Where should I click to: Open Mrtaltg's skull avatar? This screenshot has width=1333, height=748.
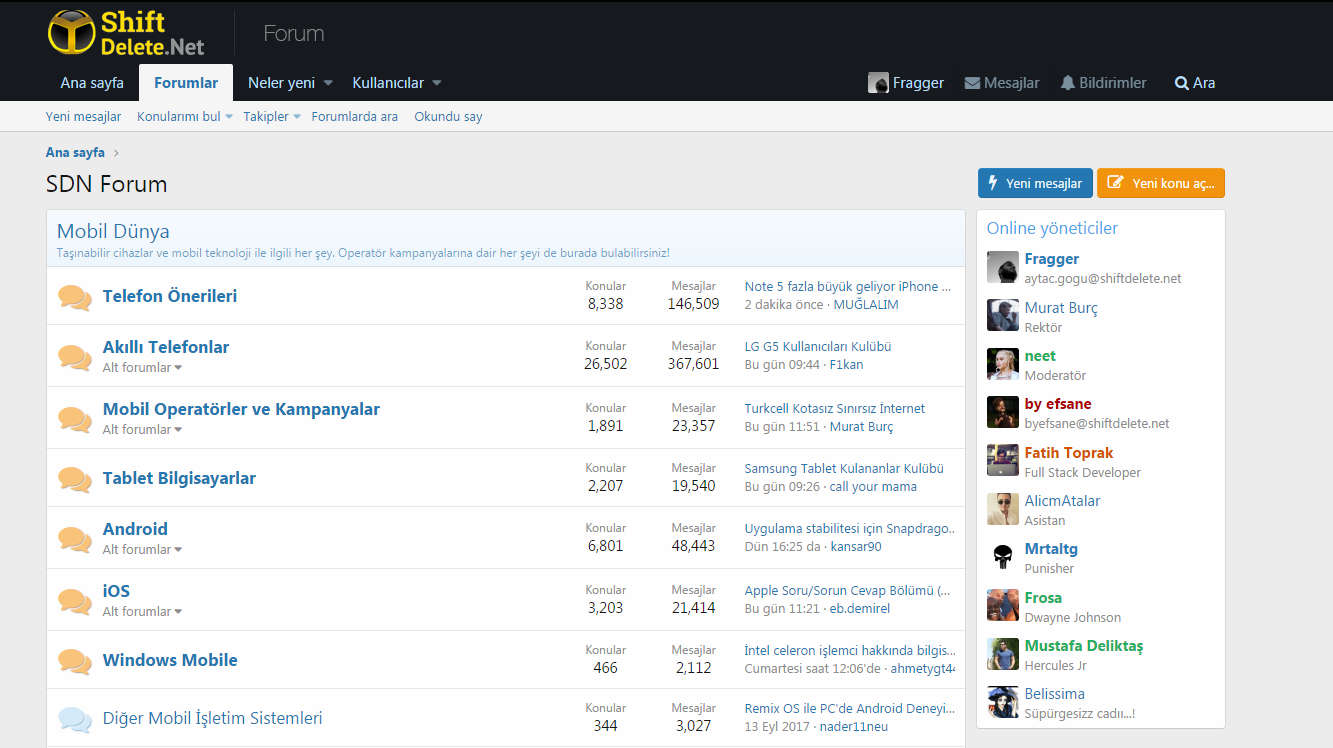[x=1003, y=557]
